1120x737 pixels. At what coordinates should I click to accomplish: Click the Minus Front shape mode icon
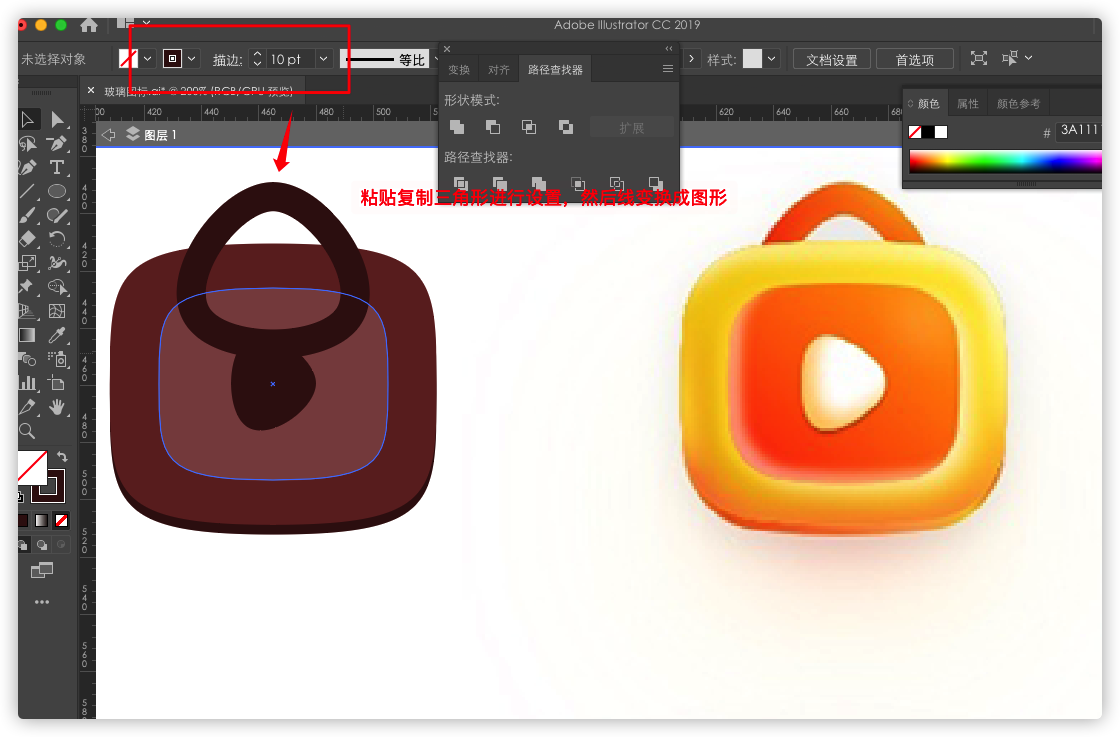pos(493,127)
